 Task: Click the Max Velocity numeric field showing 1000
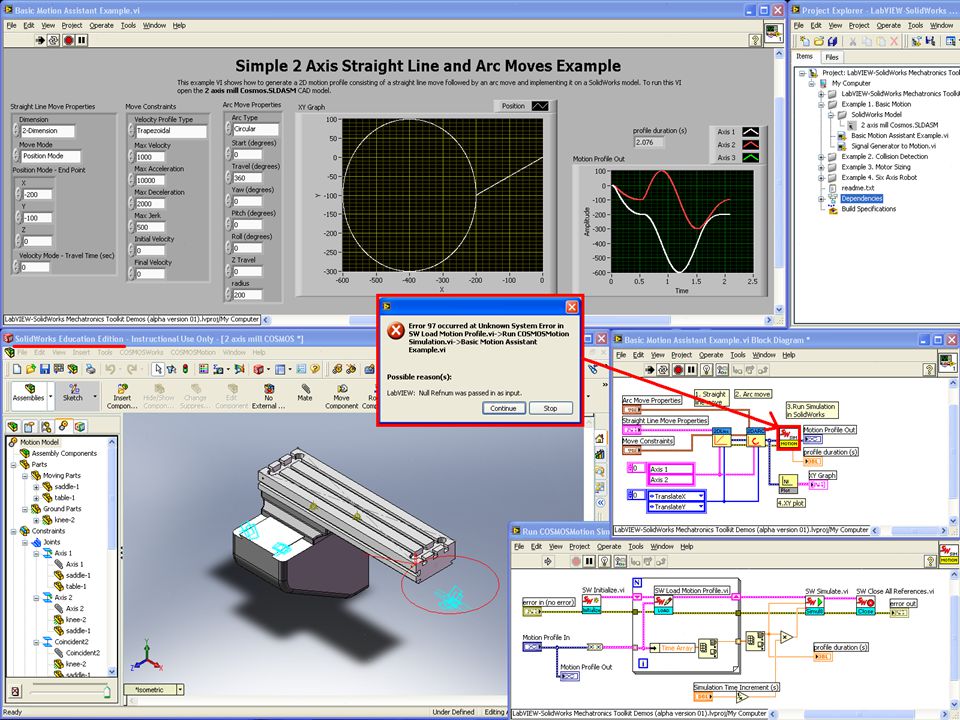pyautogui.click(x=150, y=157)
